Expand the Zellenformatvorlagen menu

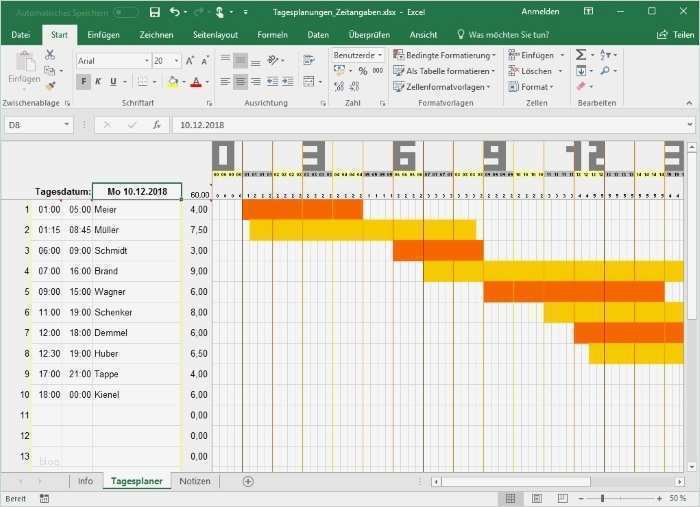442,87
